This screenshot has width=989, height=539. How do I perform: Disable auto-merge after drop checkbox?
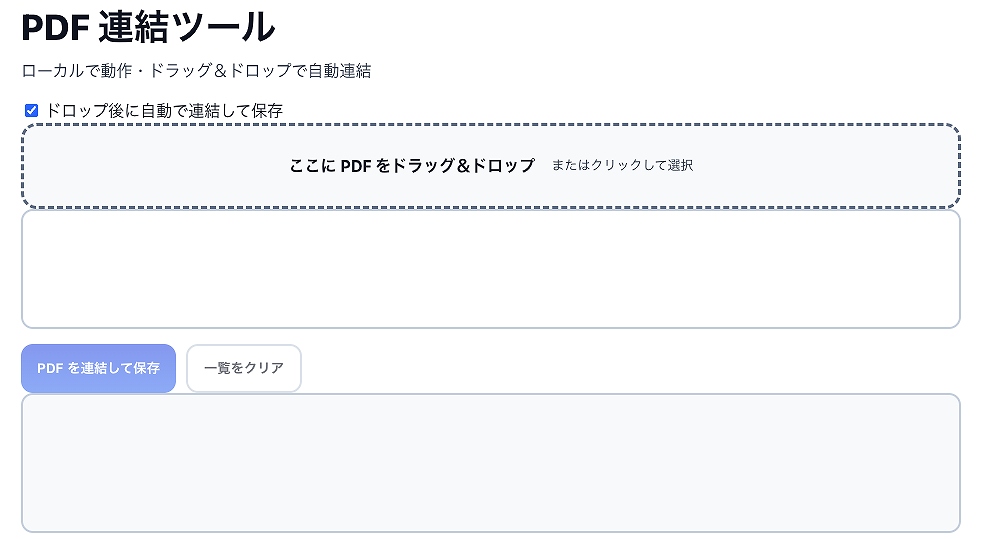coord(31,111)
